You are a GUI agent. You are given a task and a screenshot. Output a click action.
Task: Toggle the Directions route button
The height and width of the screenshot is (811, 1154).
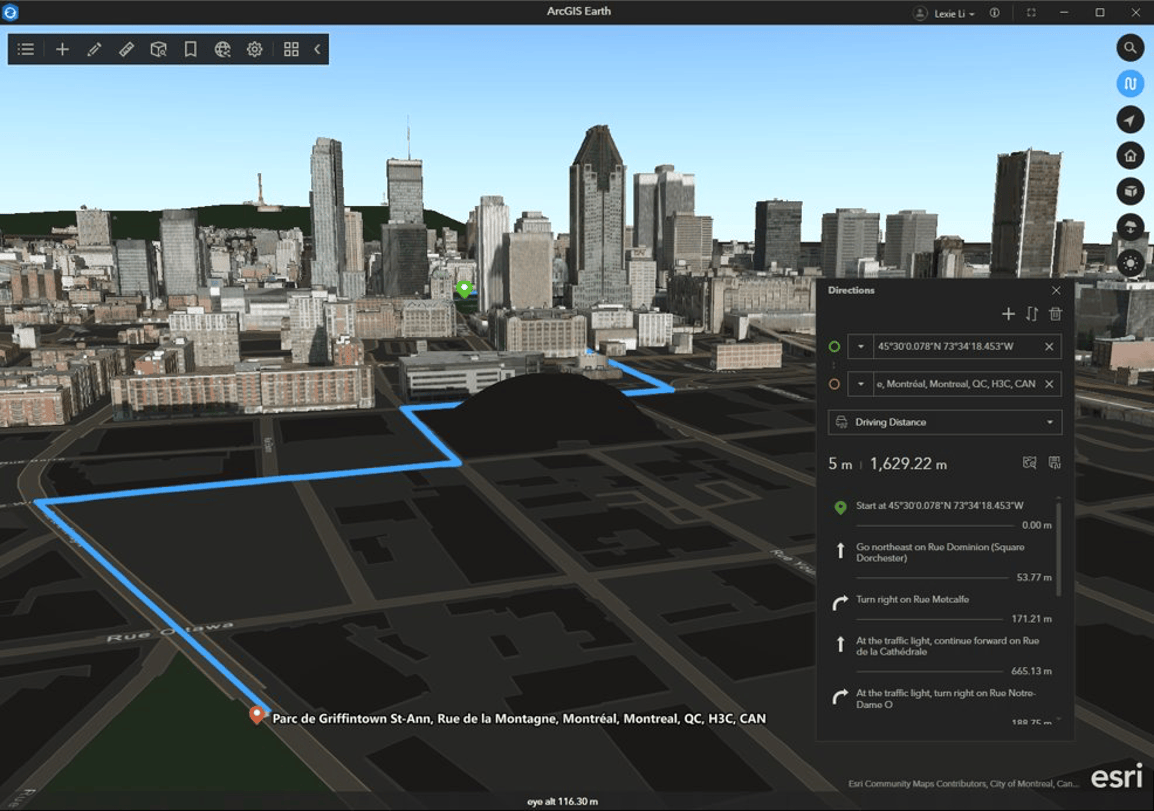tap(1130, 83)
